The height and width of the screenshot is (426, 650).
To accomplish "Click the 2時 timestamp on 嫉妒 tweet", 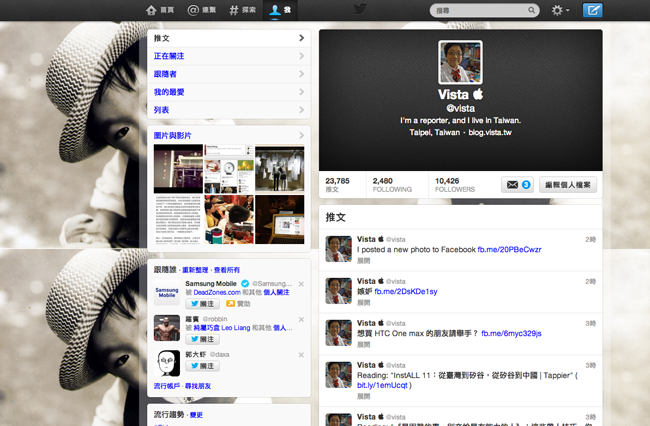I will point(590,282).
